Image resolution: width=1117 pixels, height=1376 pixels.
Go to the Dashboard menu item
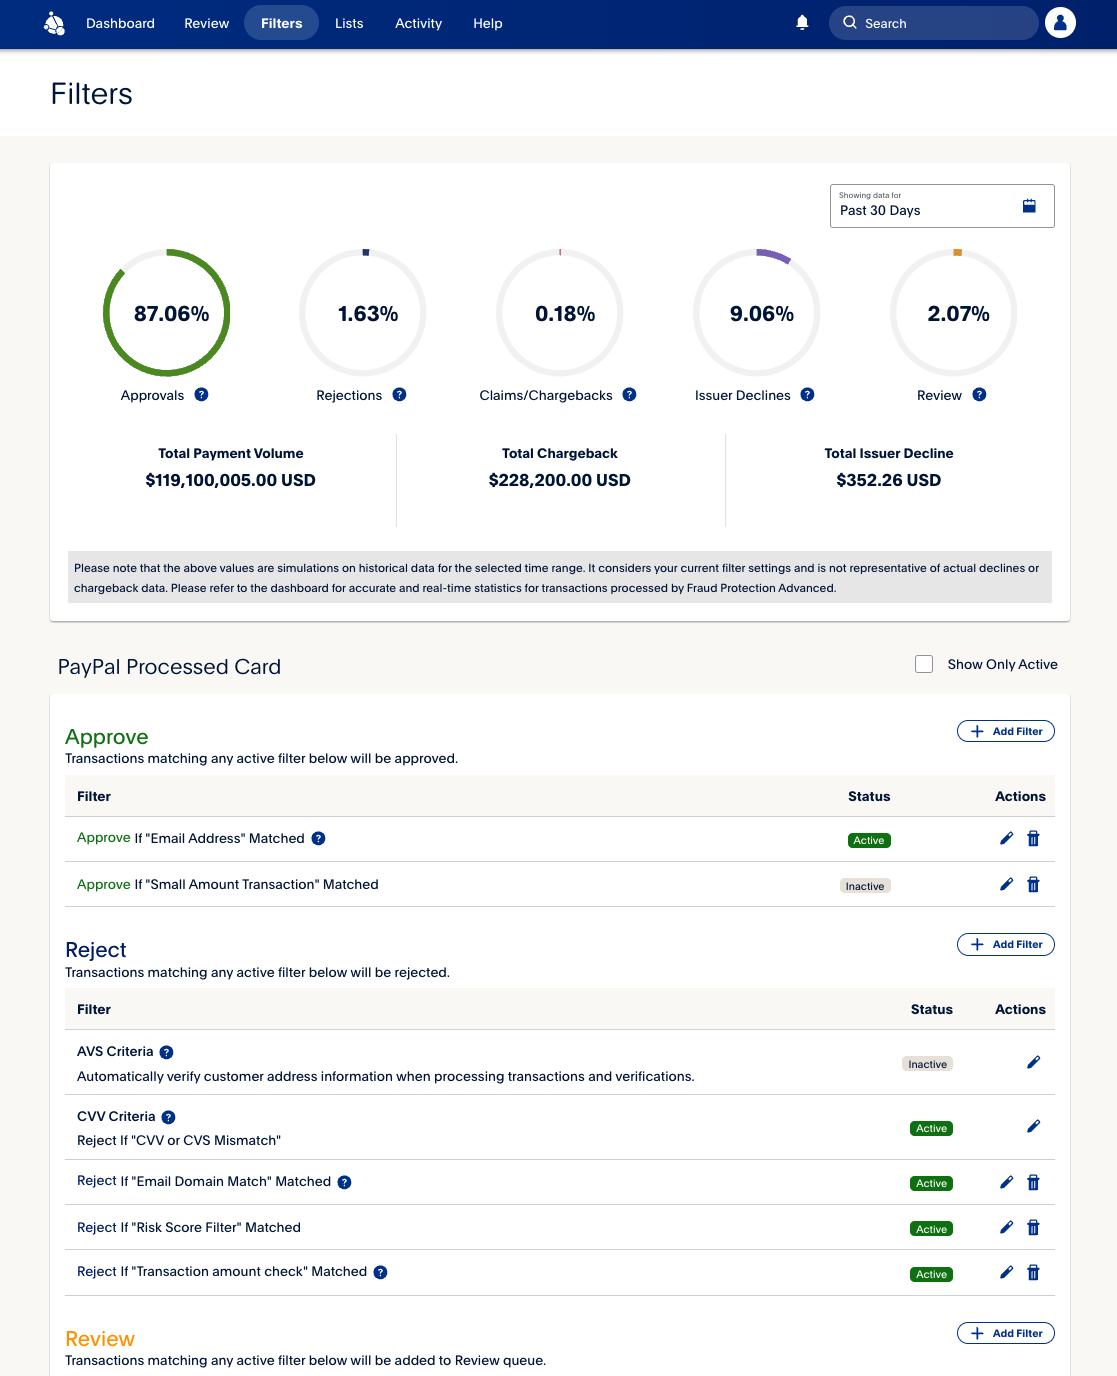tap(120, 23)
